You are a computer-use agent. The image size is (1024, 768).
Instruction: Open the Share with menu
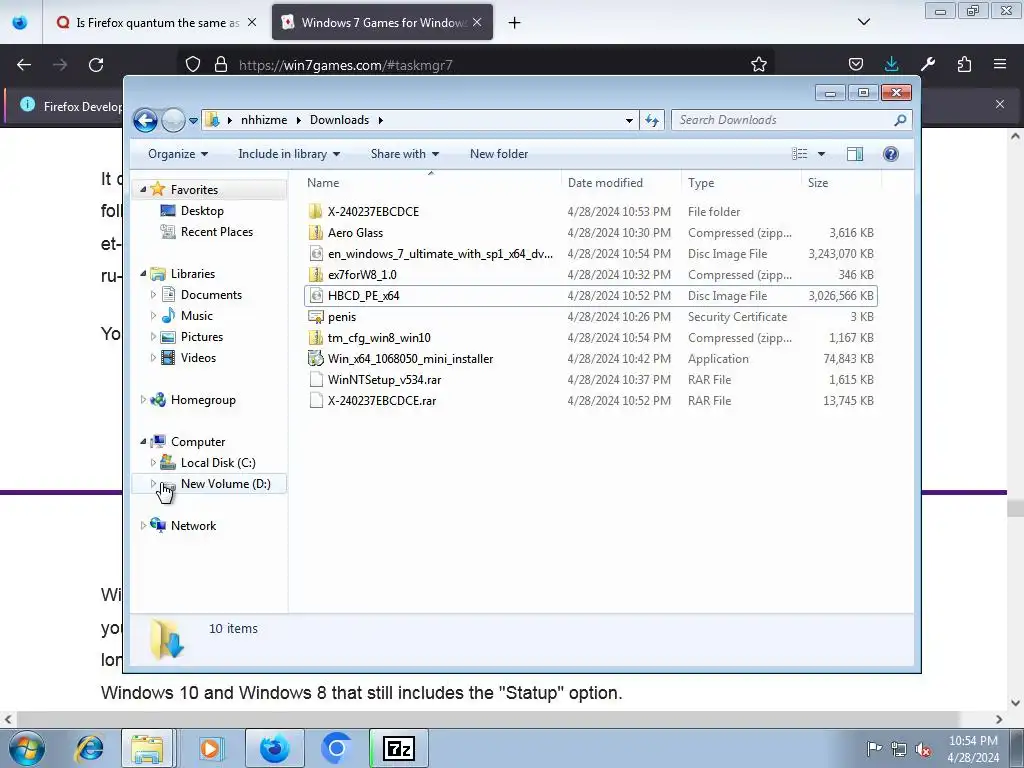[404, 154]
